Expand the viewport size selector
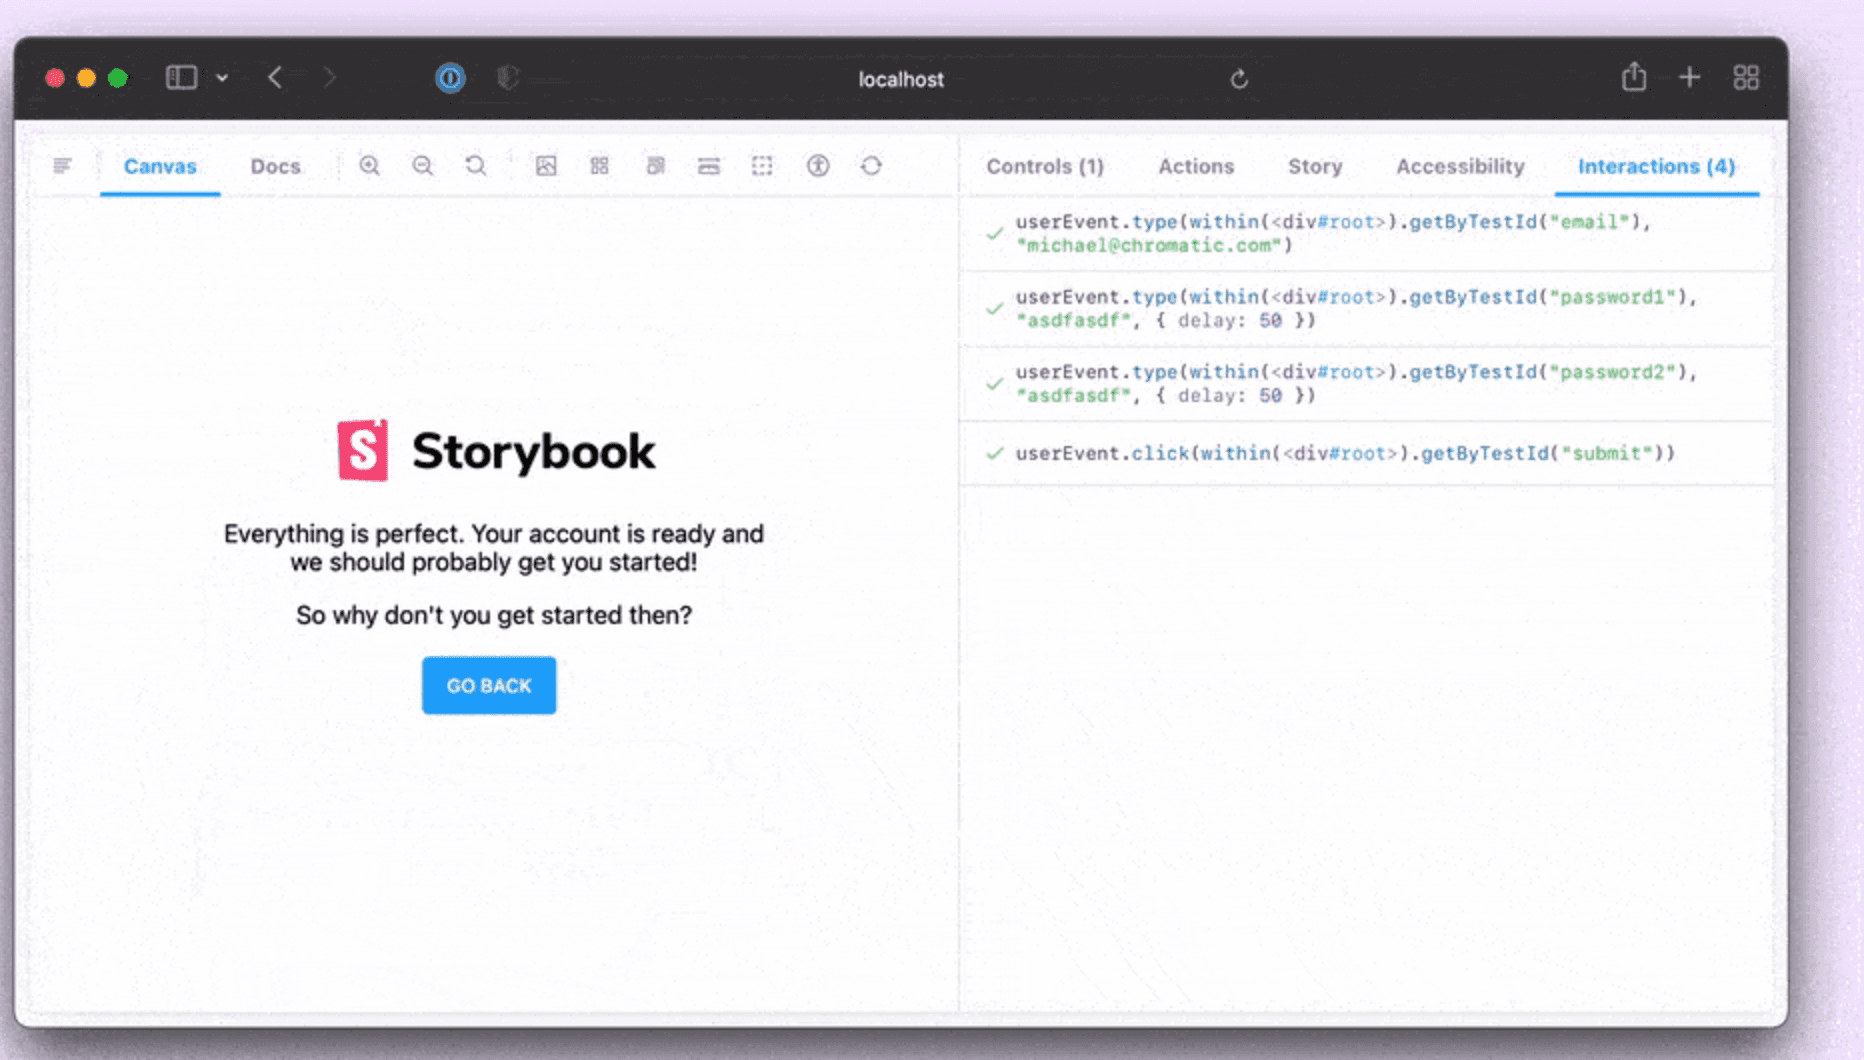Screen dimensions: 1864x1060 656,166
